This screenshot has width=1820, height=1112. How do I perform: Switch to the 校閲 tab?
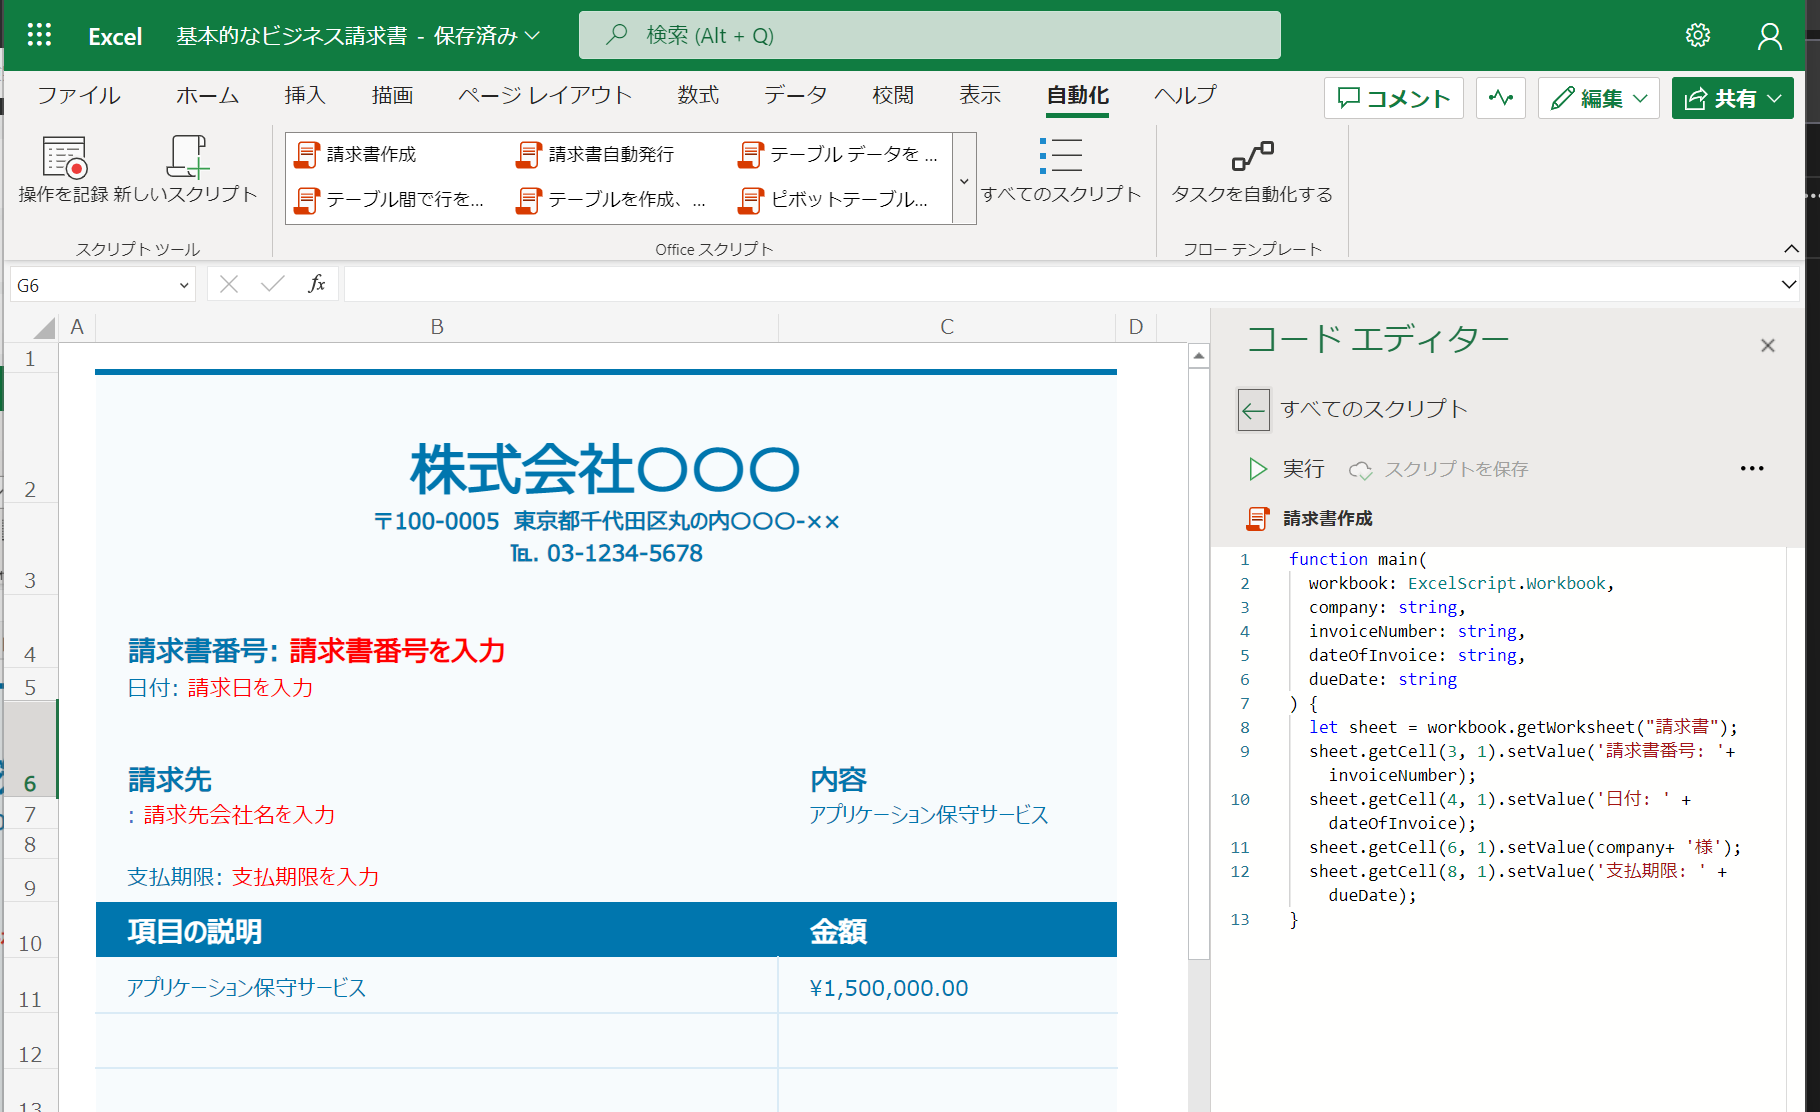pyautogui.click(x=892, y=95)
